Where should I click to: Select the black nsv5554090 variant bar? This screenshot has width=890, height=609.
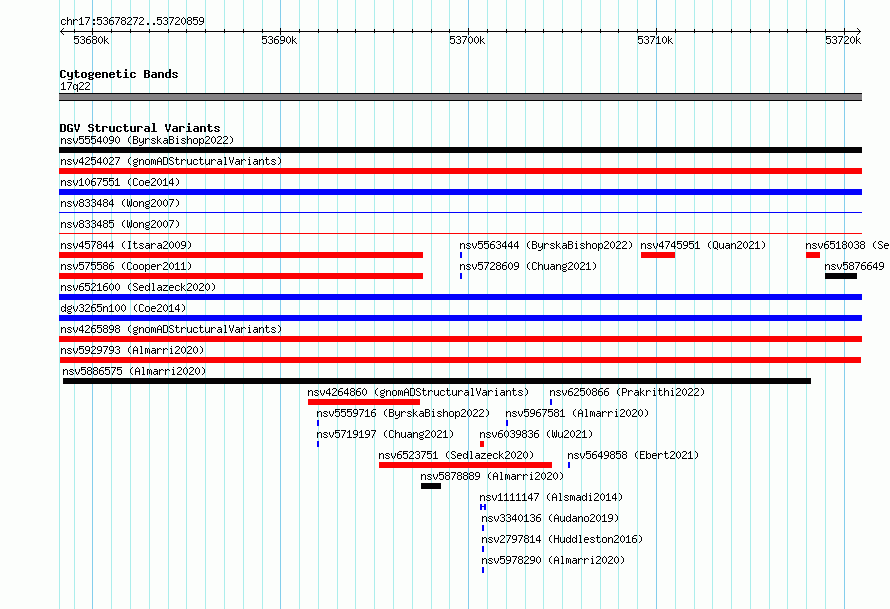pyautogui.click(x=460, y=150)
